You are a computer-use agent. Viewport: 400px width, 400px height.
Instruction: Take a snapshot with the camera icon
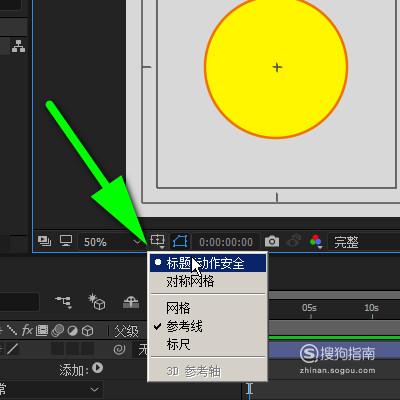point(272,241)
